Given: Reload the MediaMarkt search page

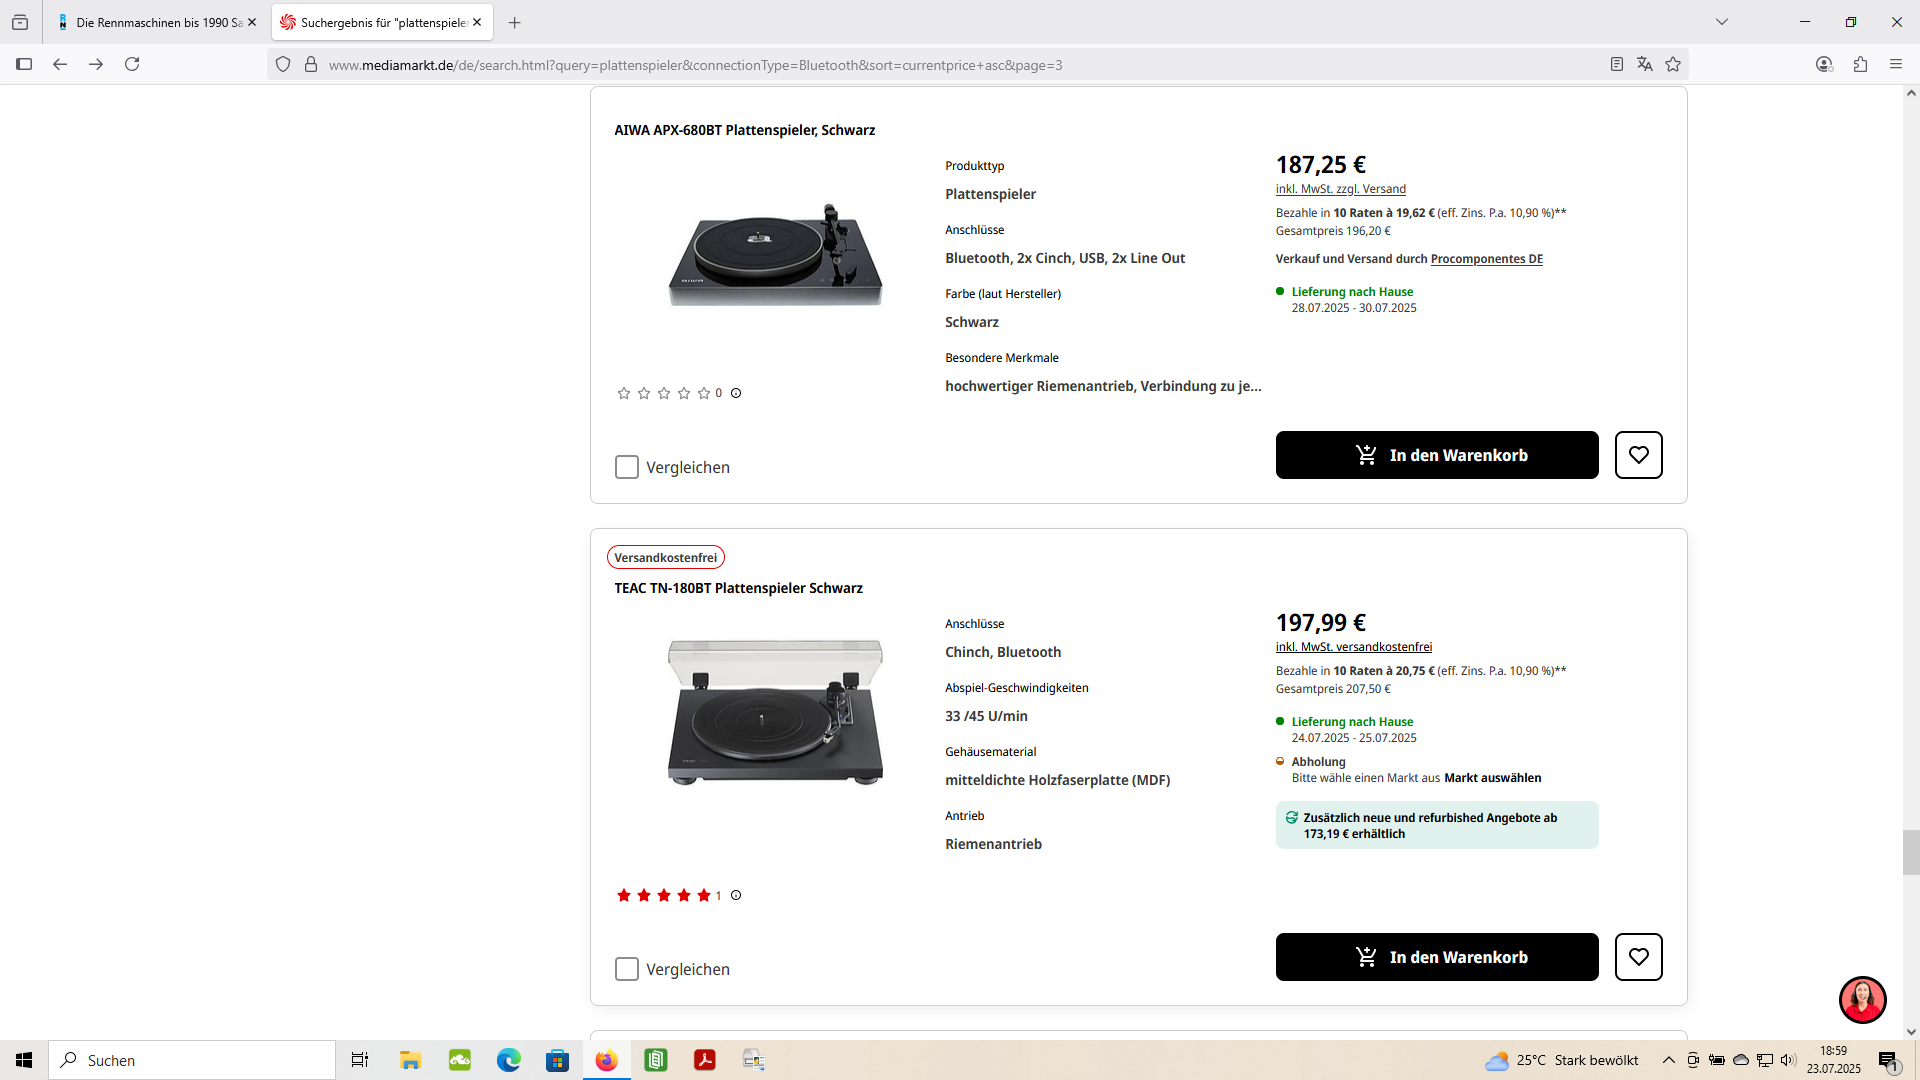Looking at the screenshot, I should tap(132, 64).
